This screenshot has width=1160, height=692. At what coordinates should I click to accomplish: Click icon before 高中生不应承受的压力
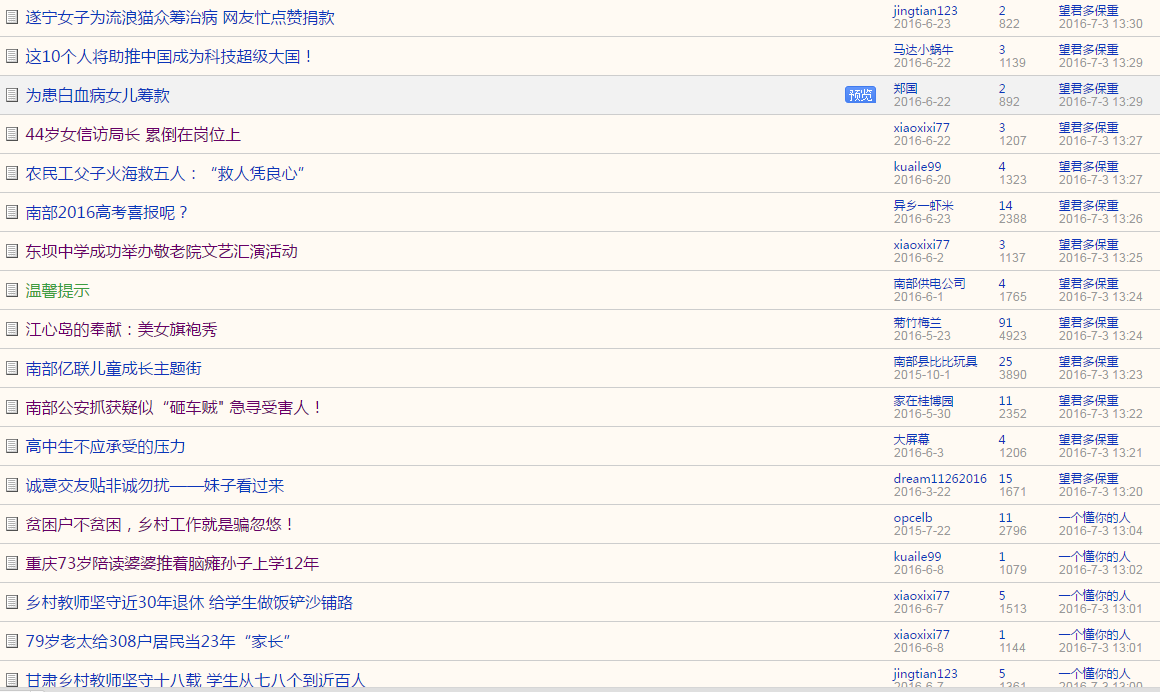(x=12, y=446)
